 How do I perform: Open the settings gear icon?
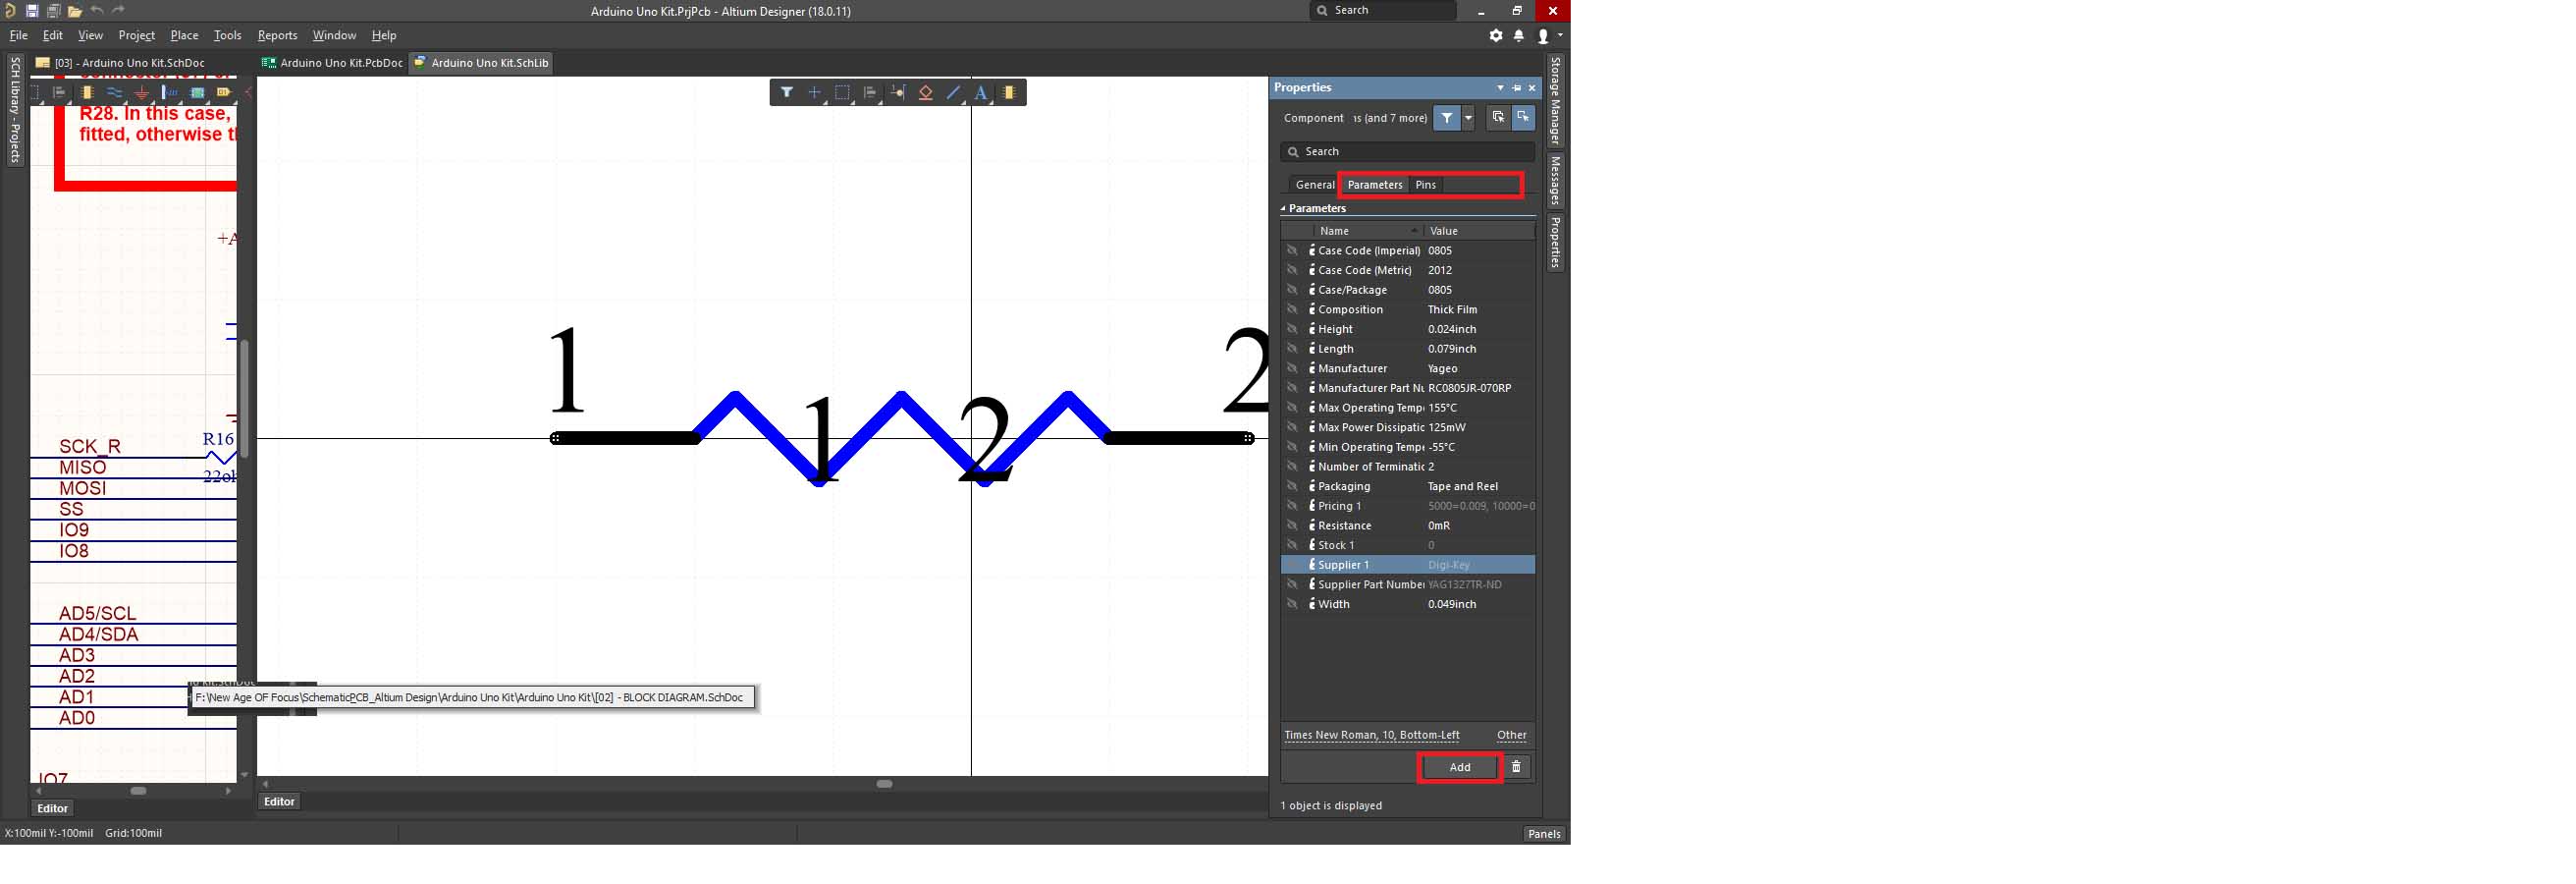click(x=1495, y=35)
